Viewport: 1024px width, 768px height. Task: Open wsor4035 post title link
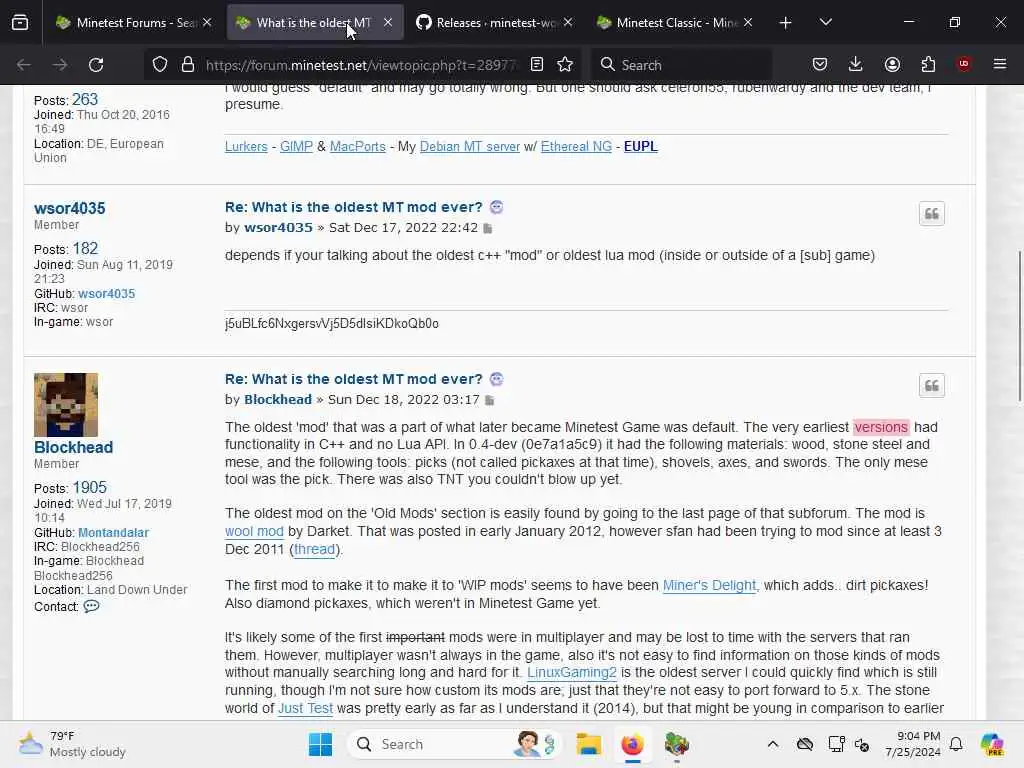(x=353, y=207)
